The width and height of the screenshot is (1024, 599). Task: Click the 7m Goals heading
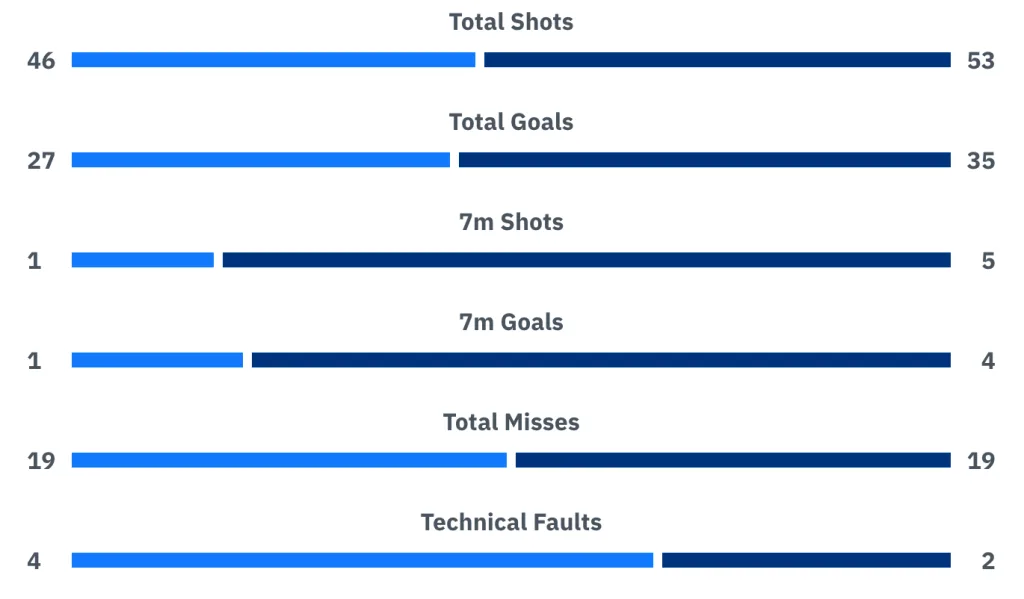pos(511,322)
